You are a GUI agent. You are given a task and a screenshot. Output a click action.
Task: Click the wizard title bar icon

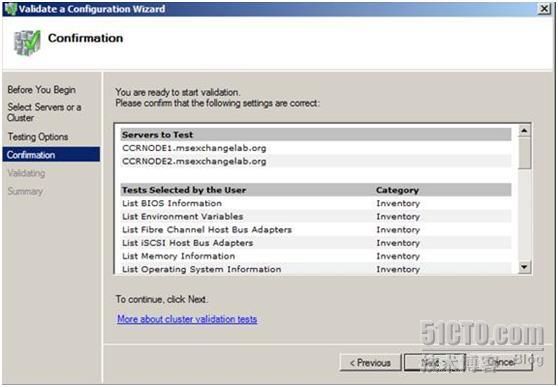(10, 9)
